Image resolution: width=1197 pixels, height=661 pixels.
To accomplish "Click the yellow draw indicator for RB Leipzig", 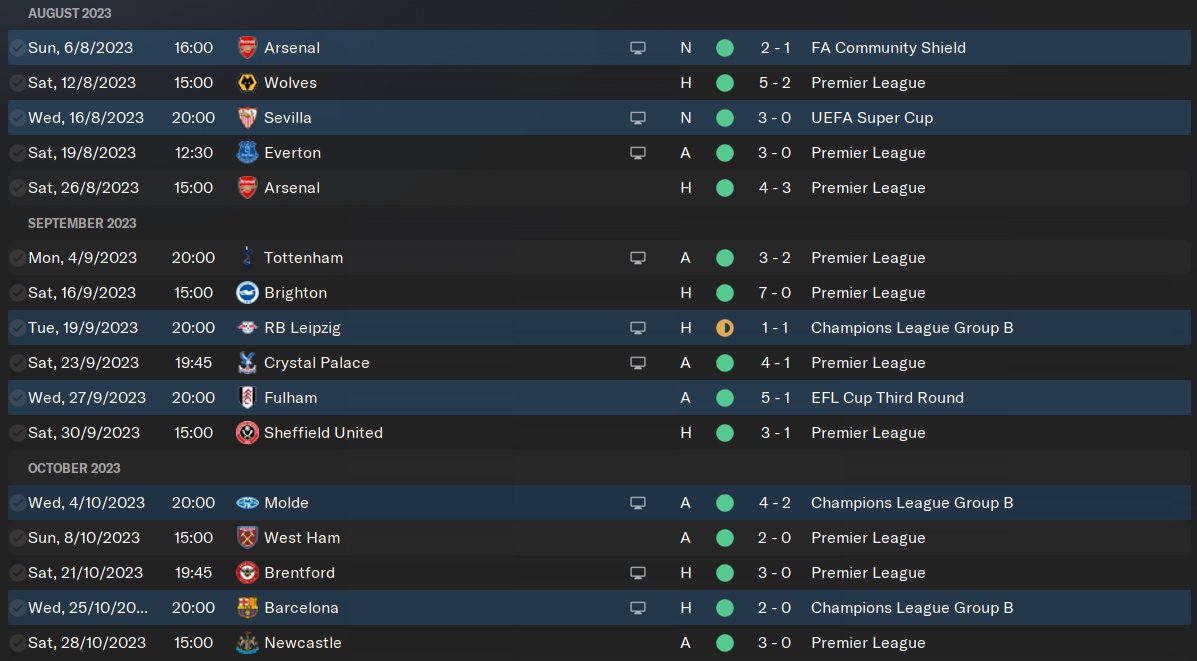I will [725, 328].
